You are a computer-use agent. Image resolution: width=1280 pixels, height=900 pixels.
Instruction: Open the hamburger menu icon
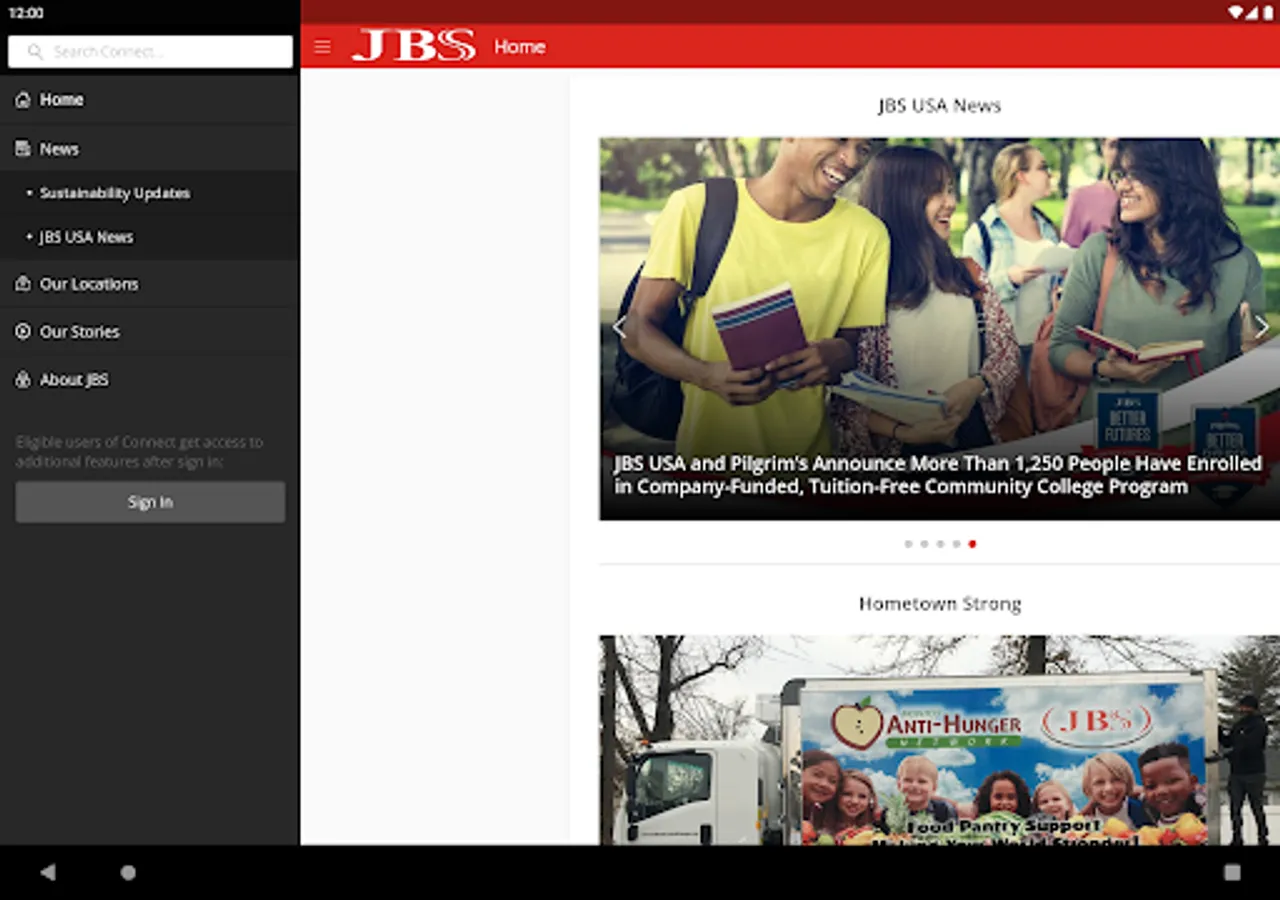coord(322,47)
